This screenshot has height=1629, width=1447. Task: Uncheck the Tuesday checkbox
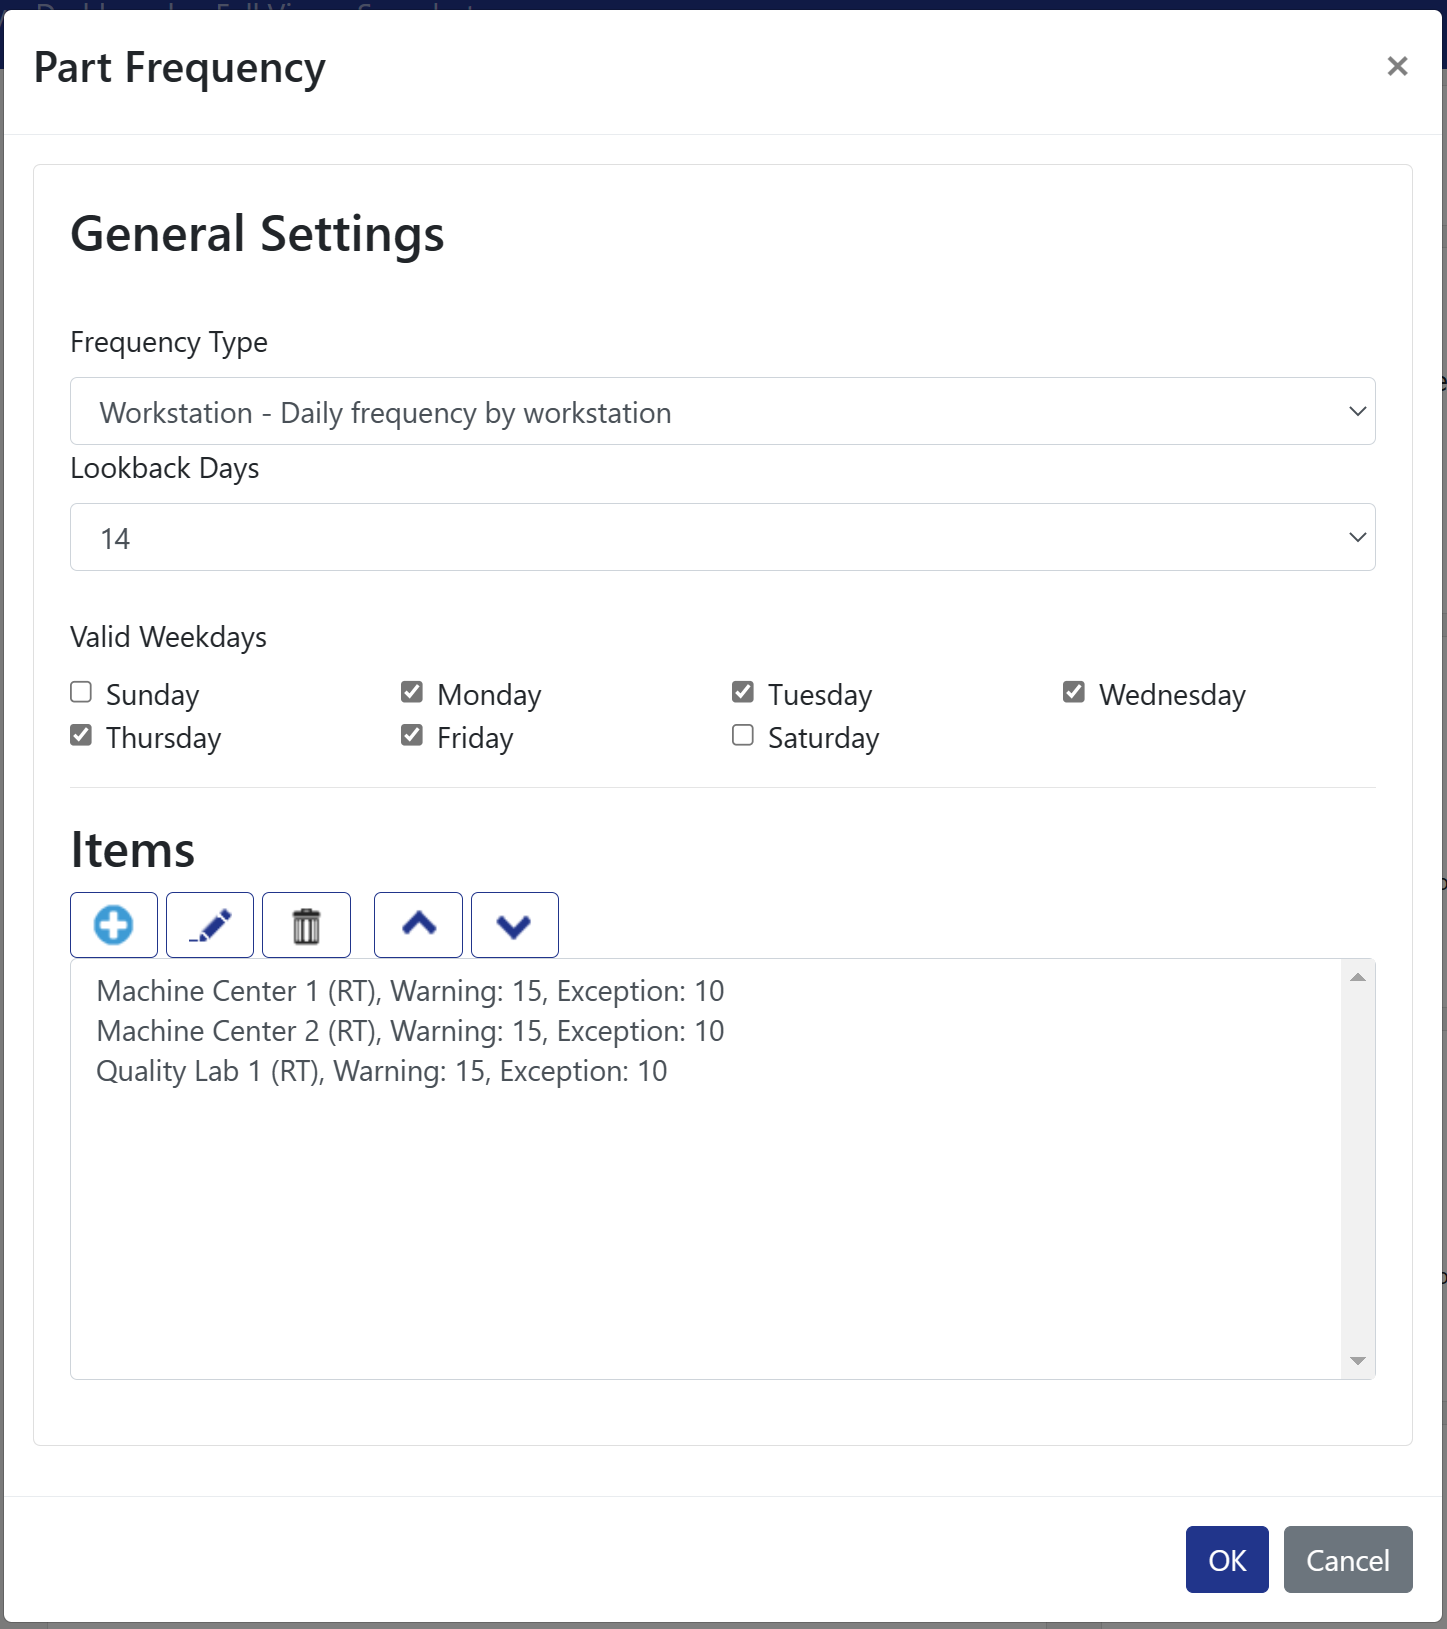(743, 692)
